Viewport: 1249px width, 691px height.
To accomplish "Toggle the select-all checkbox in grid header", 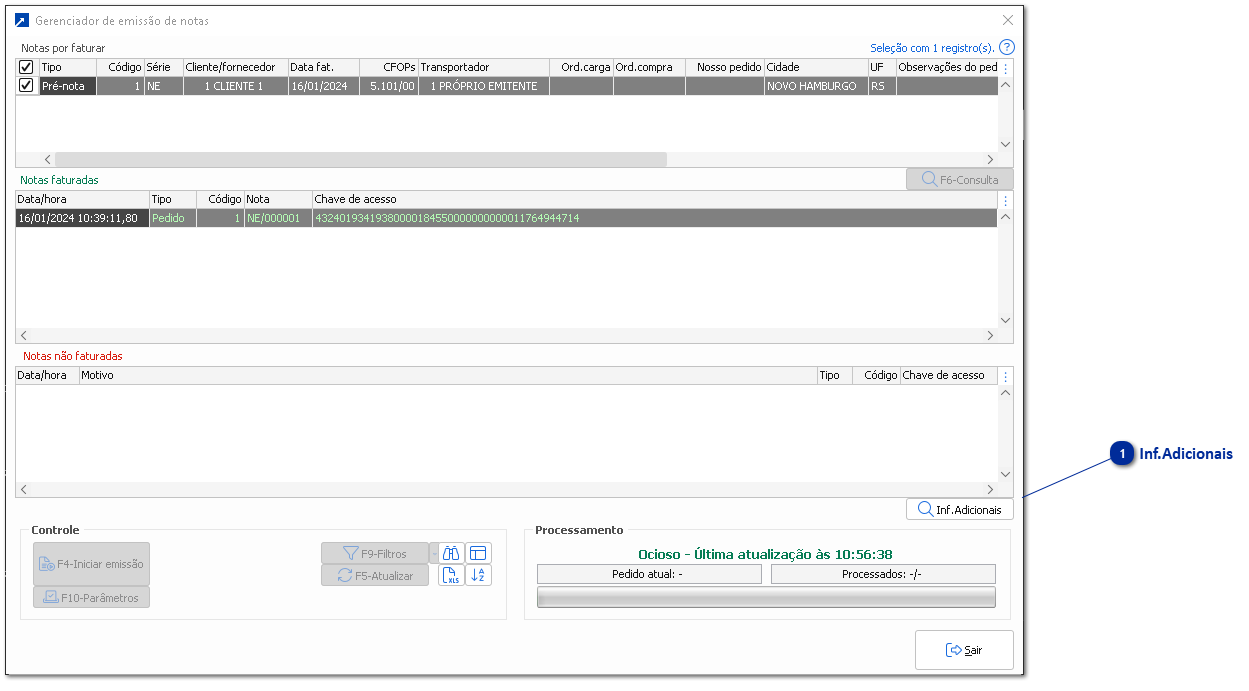I will coord(27,67).
